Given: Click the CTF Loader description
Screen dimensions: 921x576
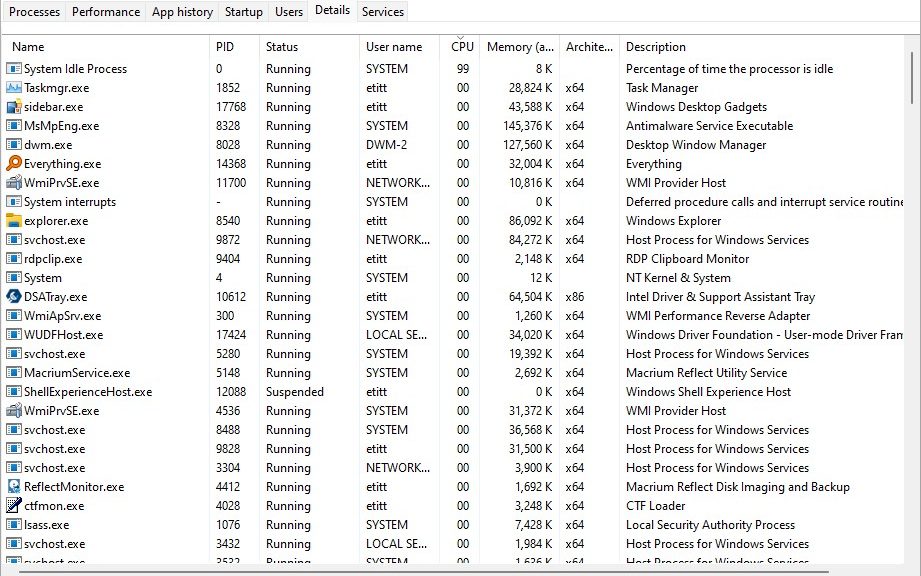Looking at the screenshot, I should (x=655, y=506).
